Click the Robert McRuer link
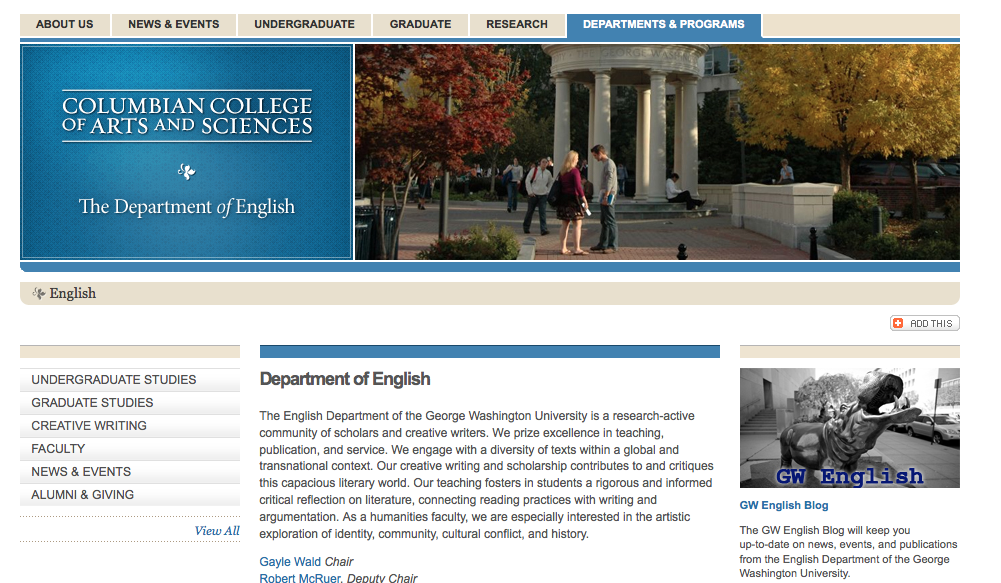Image resolution: width=1001 pixels, height=583 pixels. (300, 578)
